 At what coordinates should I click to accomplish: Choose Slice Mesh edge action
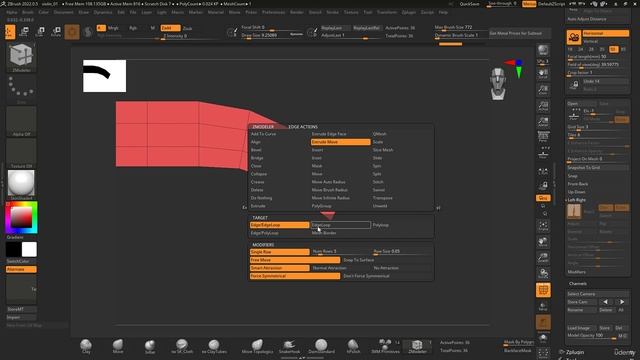pyautogui.click(x=402, y=150)
